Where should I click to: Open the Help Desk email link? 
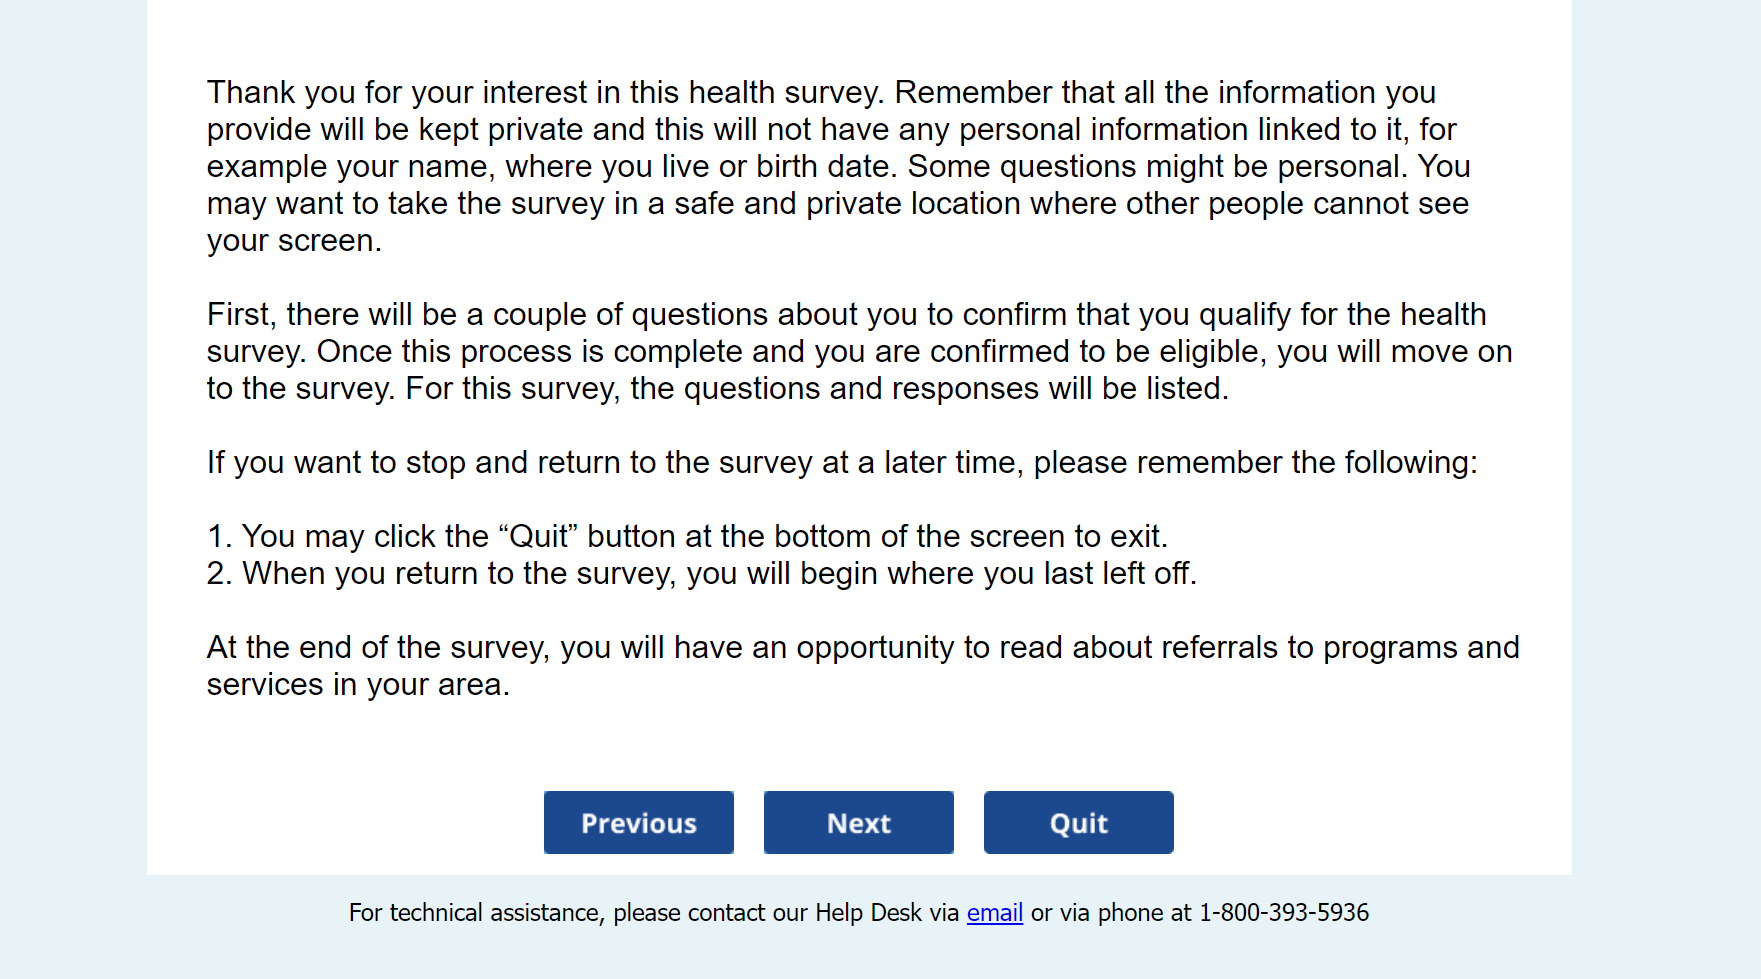click(x=994, y=913)
